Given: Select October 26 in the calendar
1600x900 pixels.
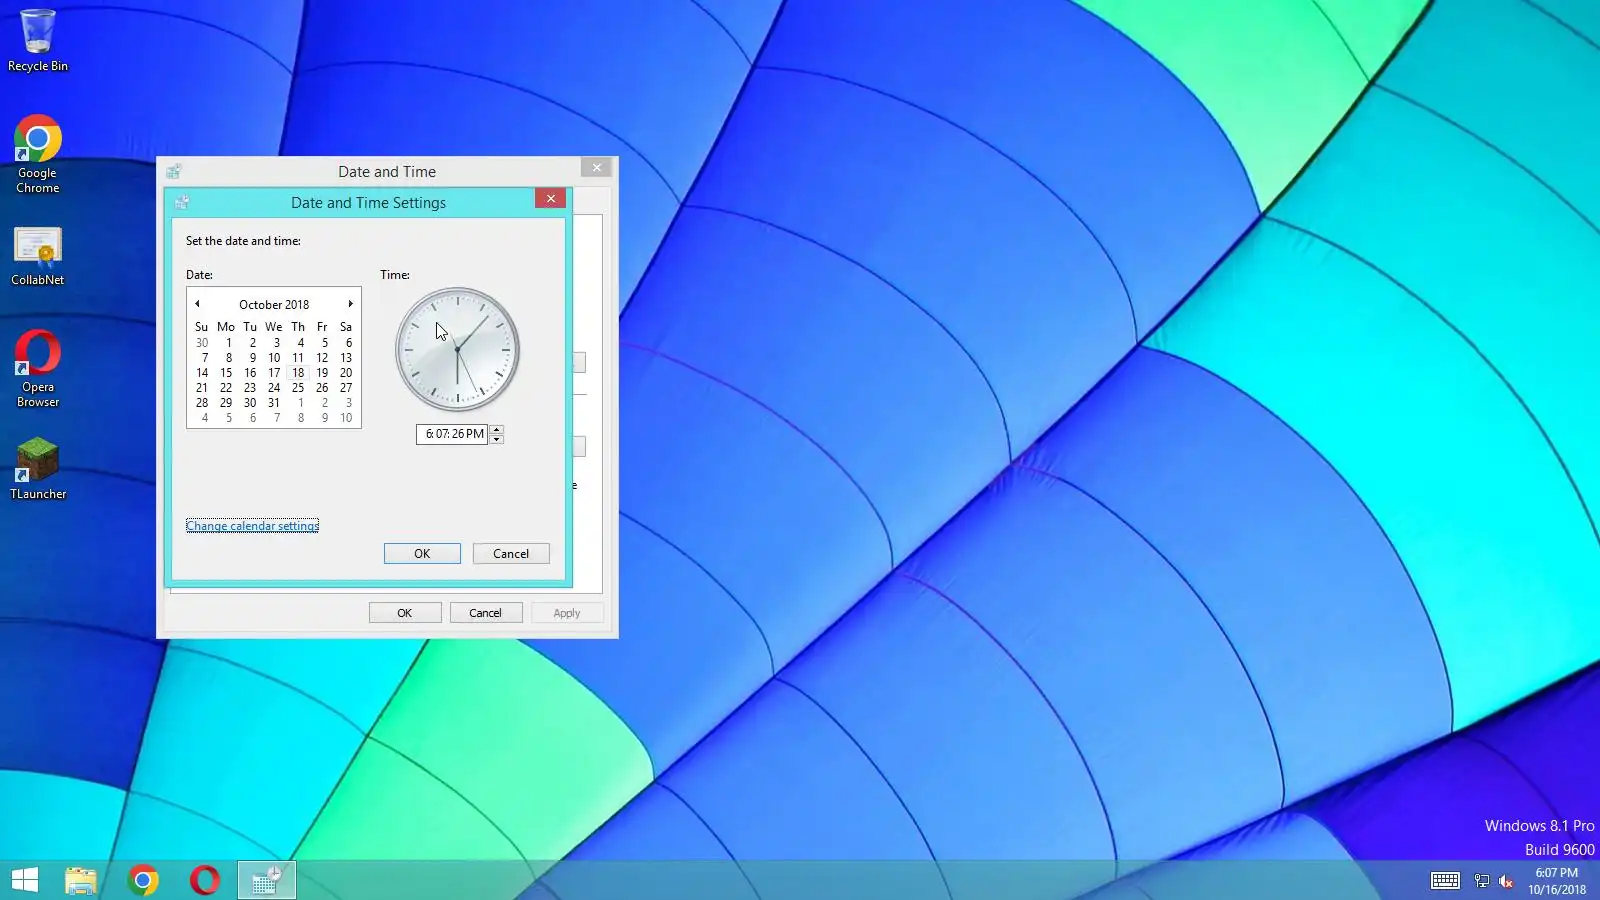Looking at the screenshot, I should coord(322,388).
